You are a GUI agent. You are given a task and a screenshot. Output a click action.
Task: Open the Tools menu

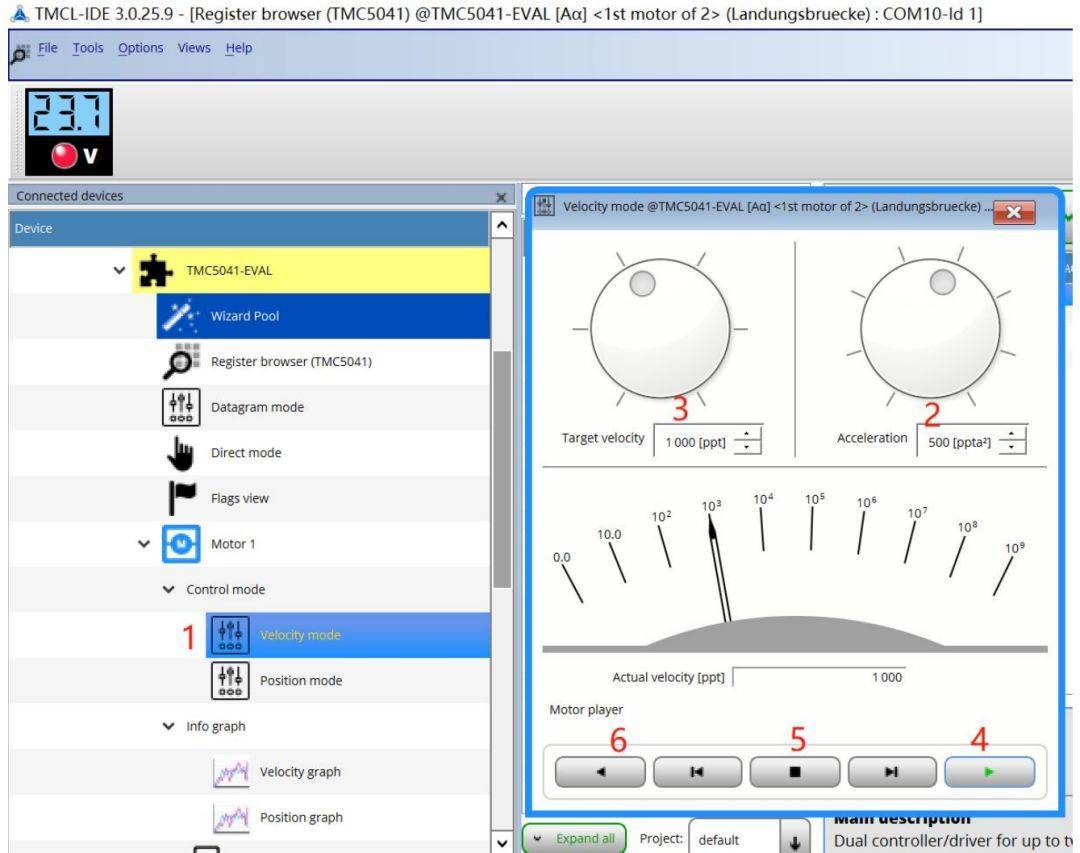(x=88, y=49)
